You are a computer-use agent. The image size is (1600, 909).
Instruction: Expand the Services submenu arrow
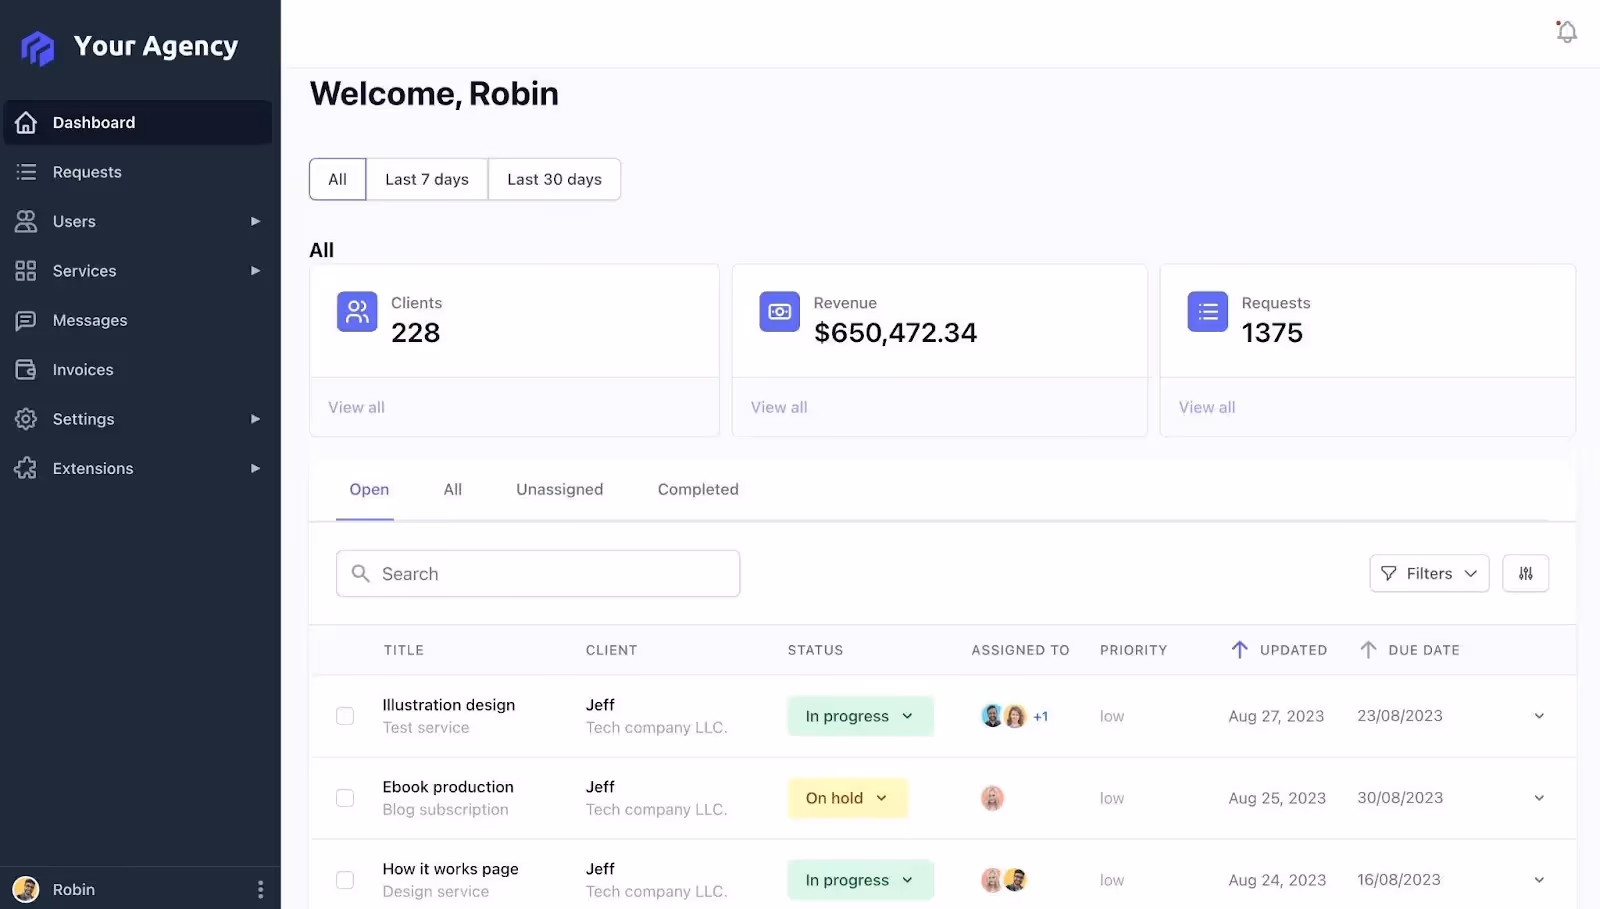tap(255, 271)
